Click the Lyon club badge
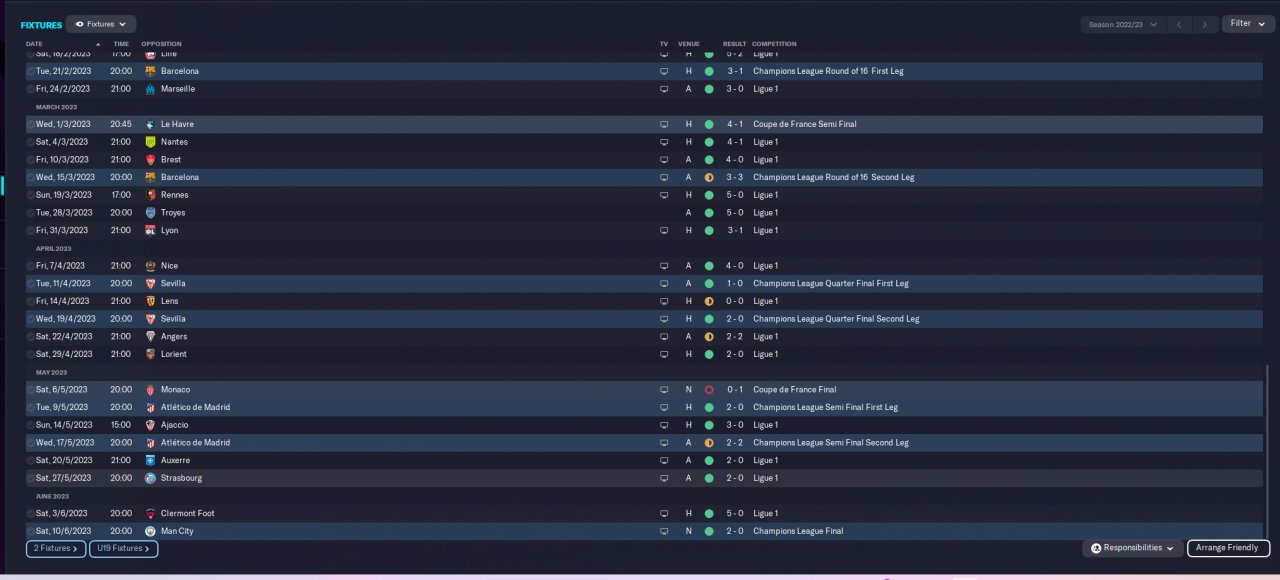1280x580 pixels. [x=151, y=230]
